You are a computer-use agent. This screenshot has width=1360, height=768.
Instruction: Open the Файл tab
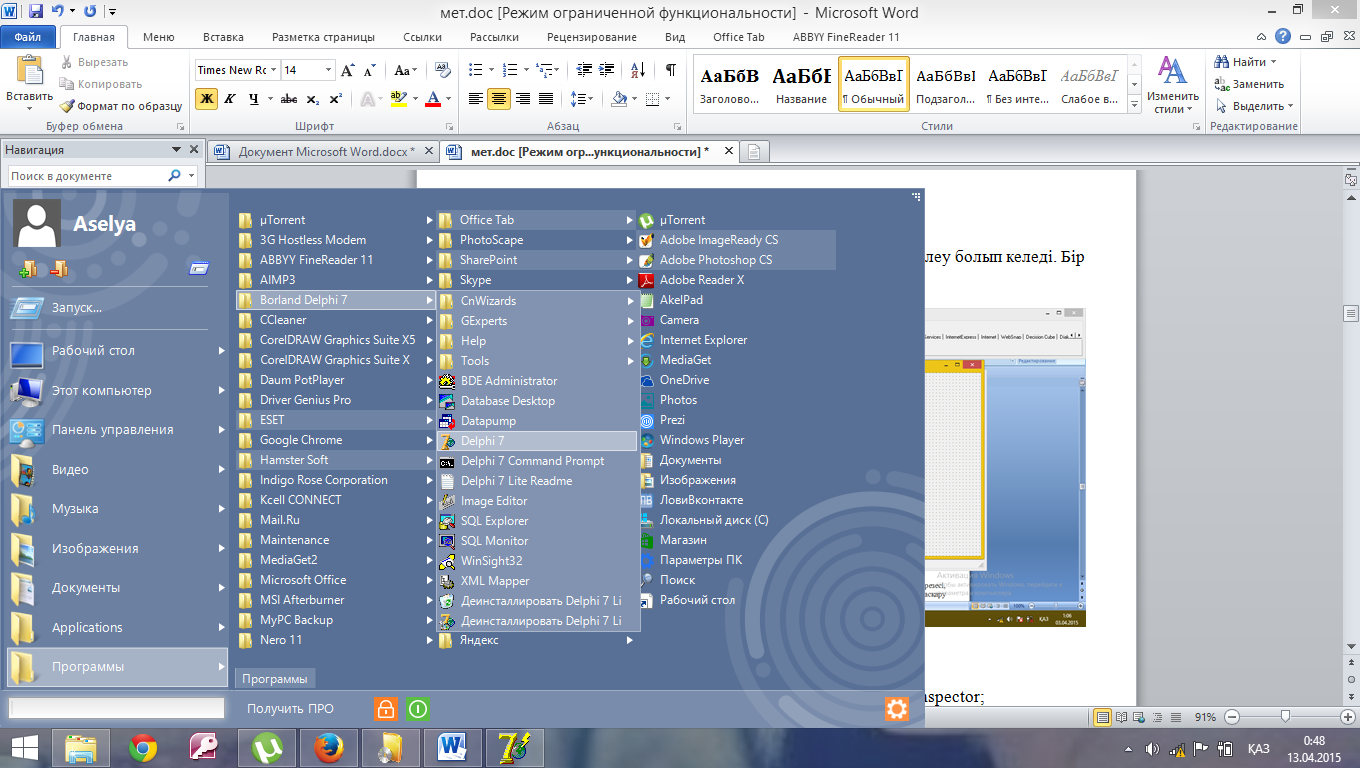tap(27, 37)
